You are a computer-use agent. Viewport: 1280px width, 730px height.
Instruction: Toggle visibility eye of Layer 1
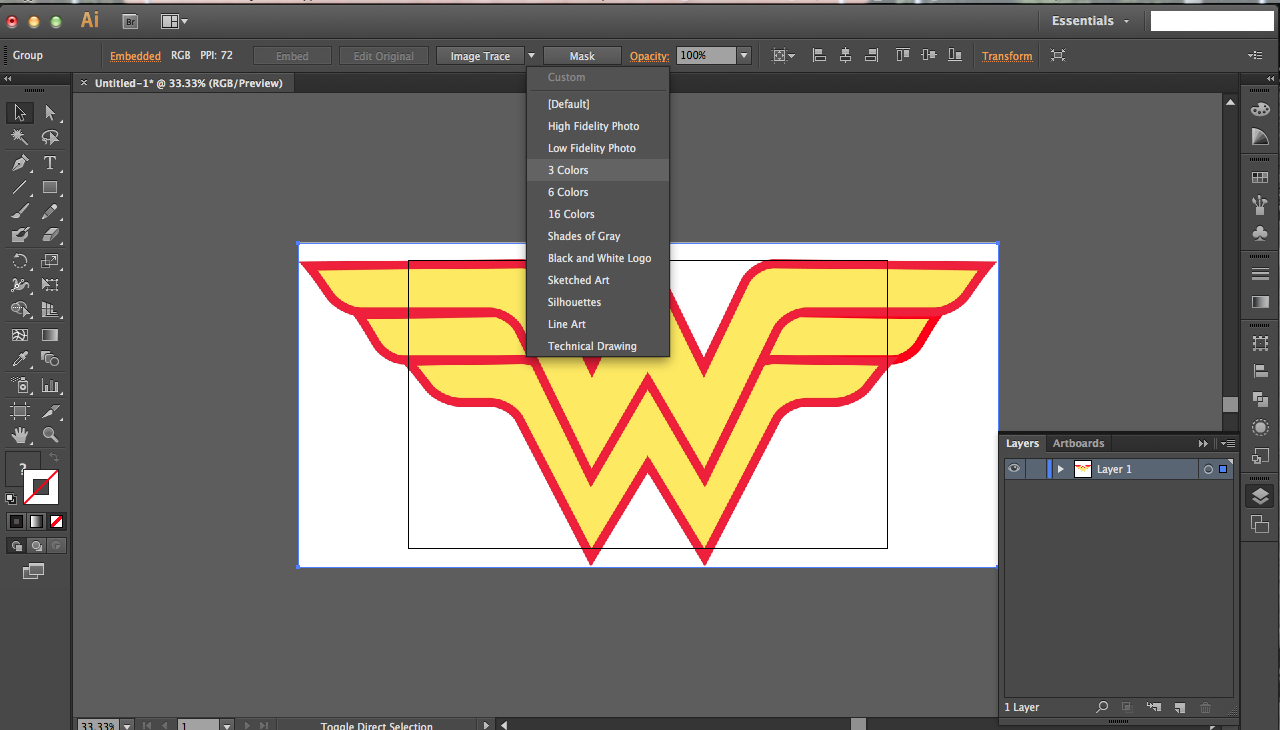[x=1015, y=469]
